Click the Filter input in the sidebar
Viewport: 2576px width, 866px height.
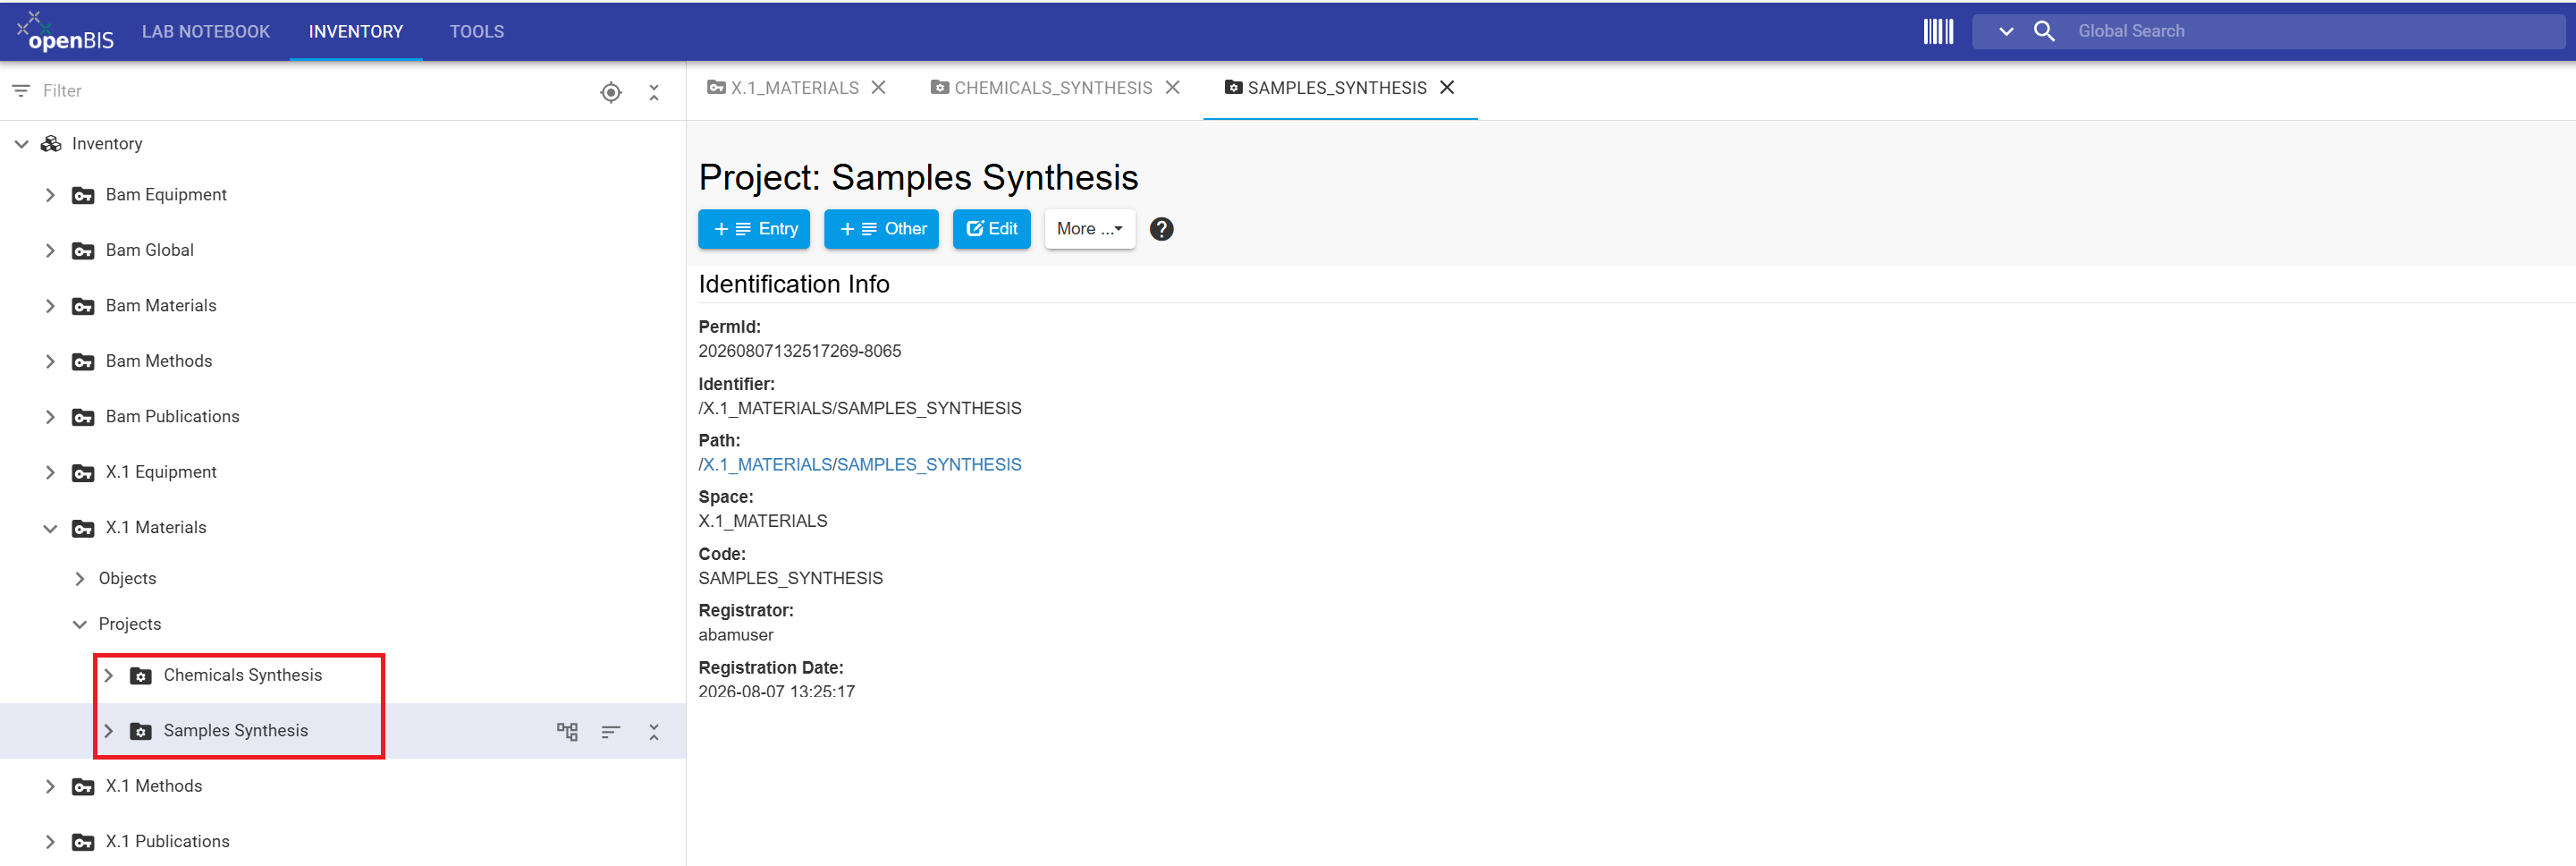click(310, 91)
